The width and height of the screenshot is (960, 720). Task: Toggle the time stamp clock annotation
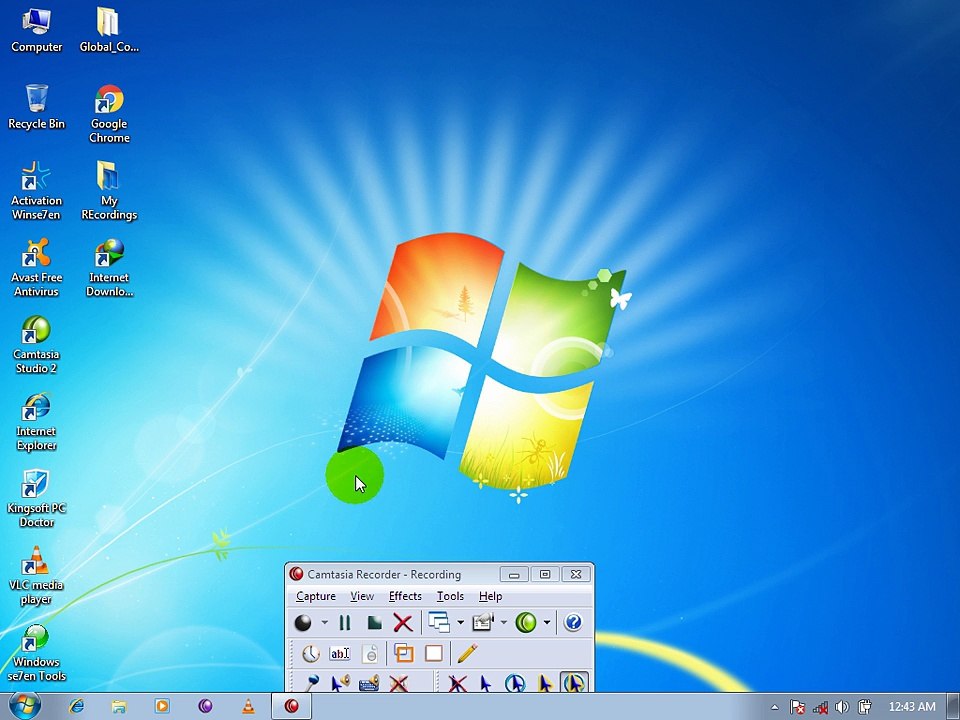(311, 653)
